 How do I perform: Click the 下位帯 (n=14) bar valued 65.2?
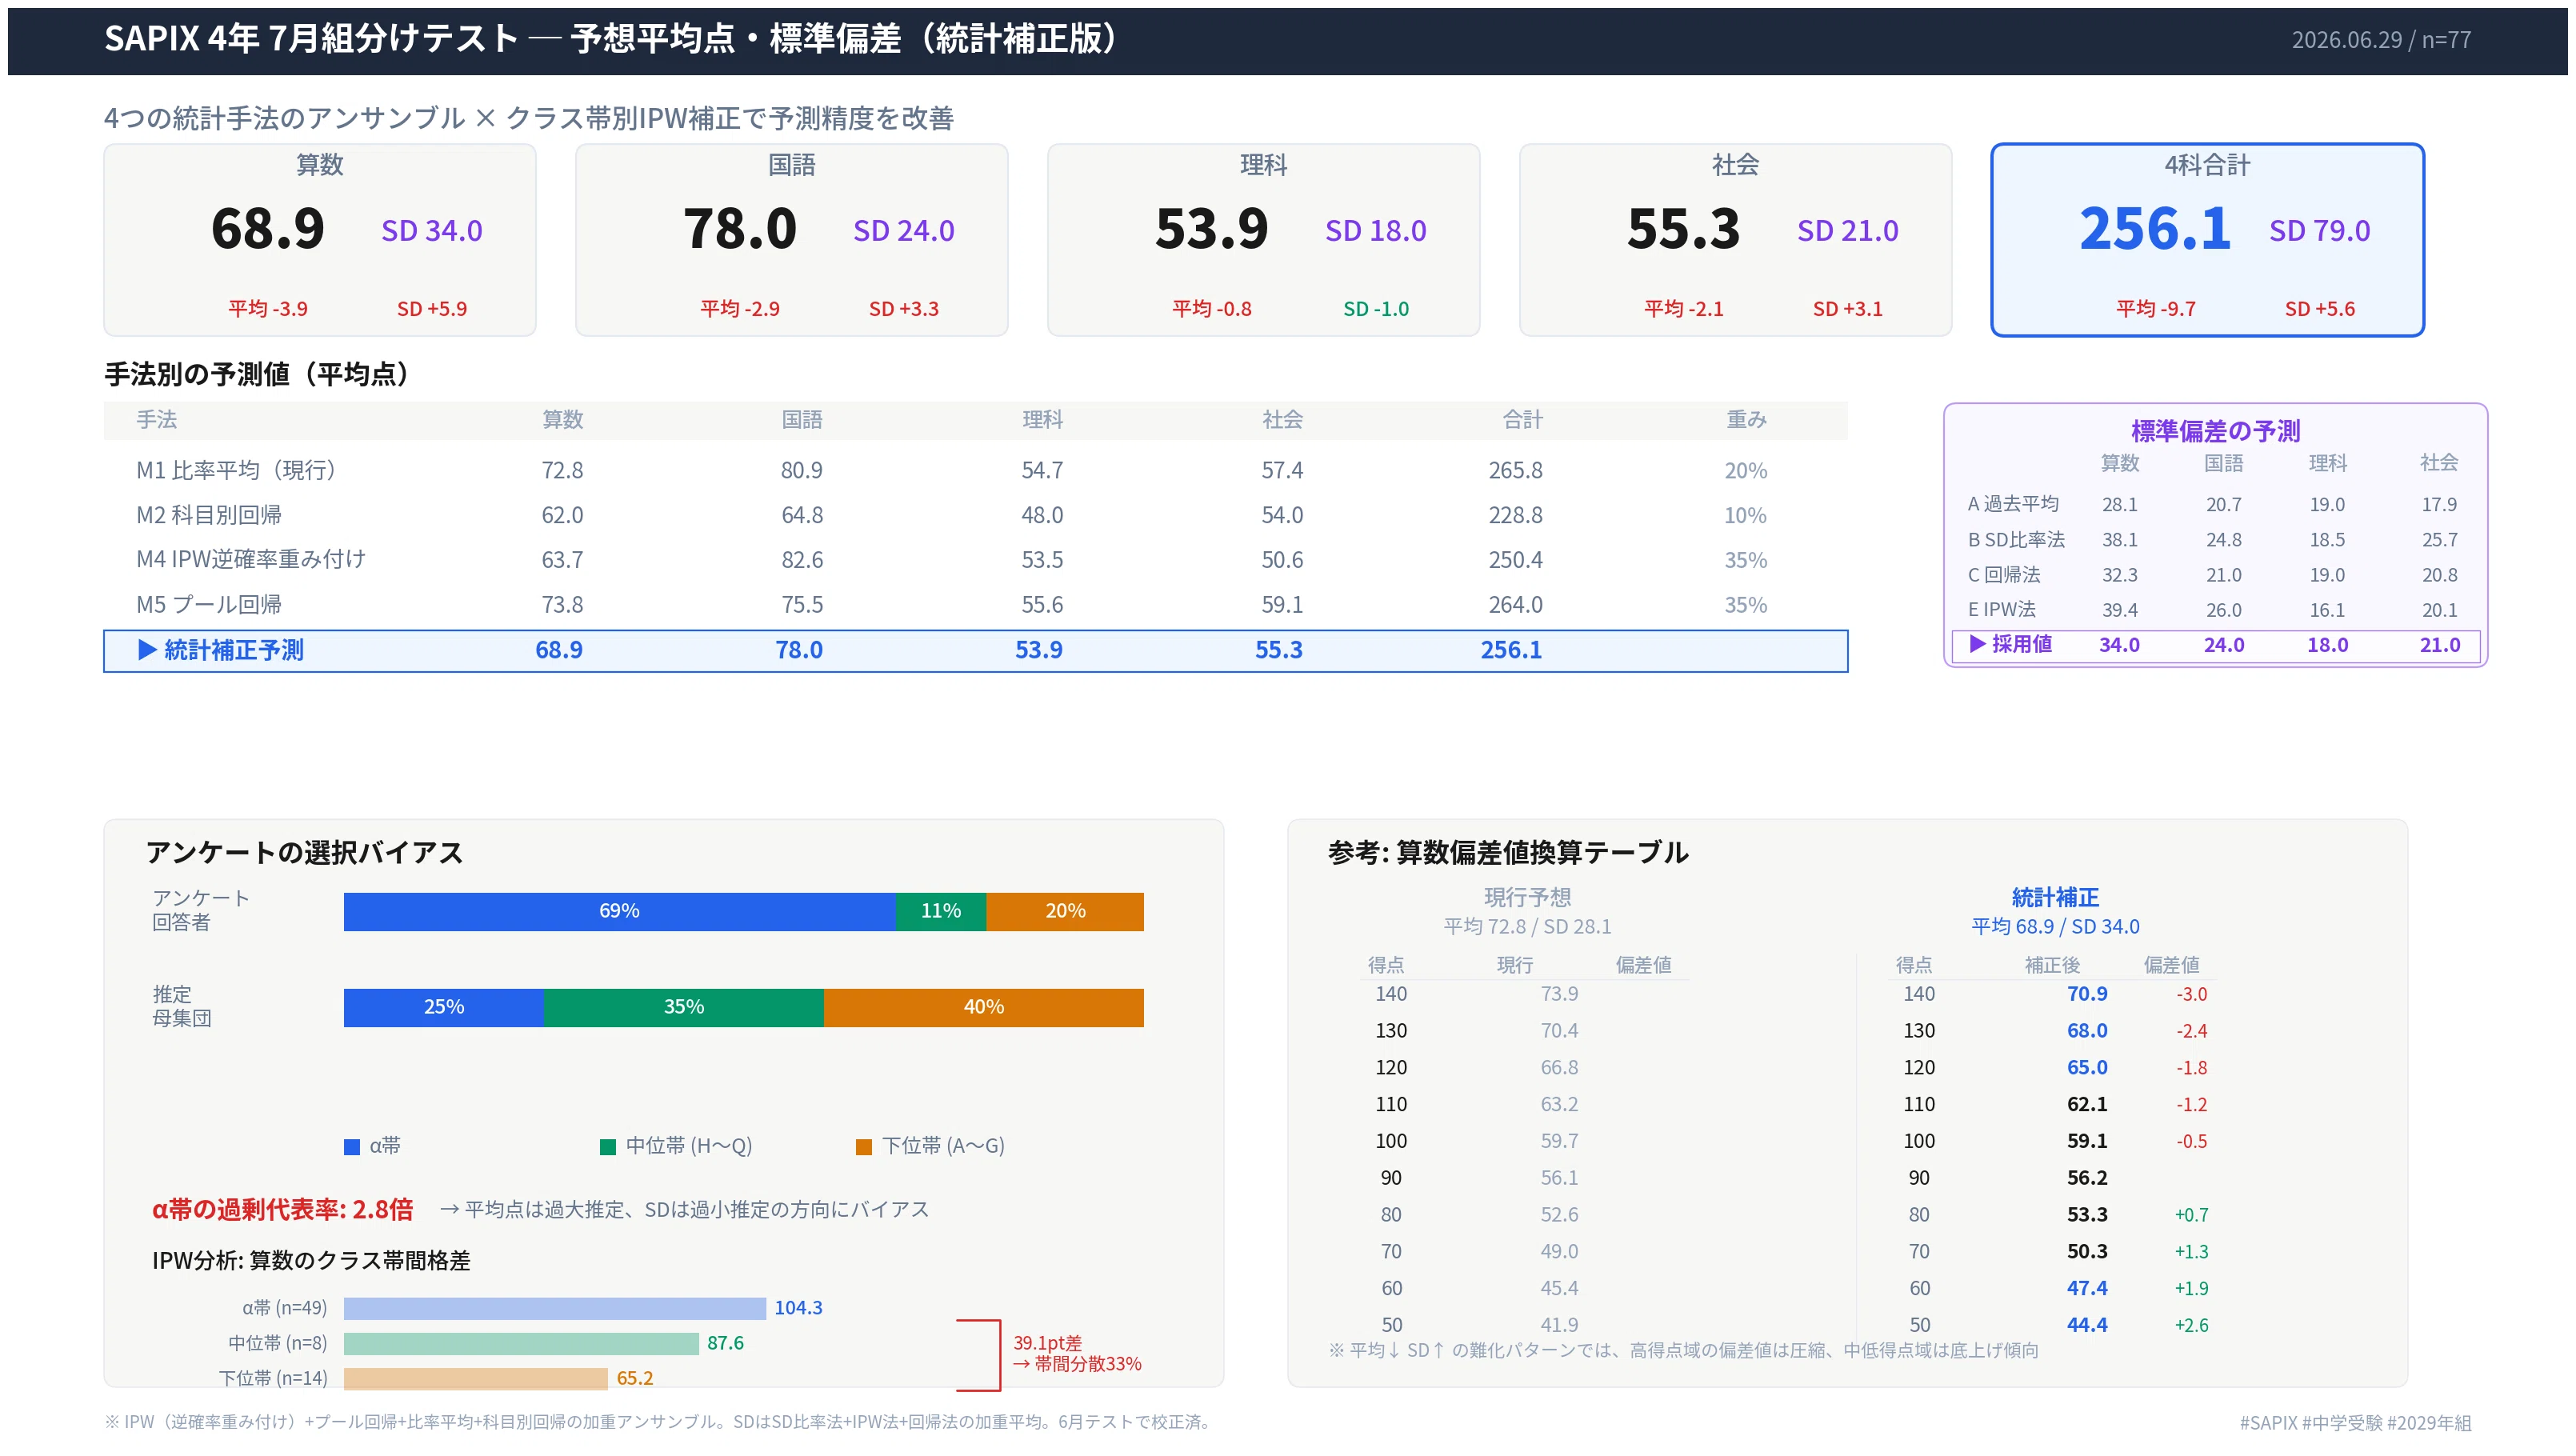click(476, 1378)
